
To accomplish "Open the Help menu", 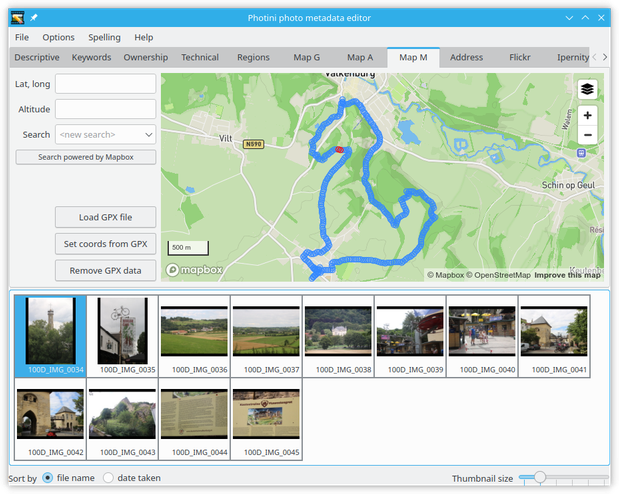I will [144, 38].
